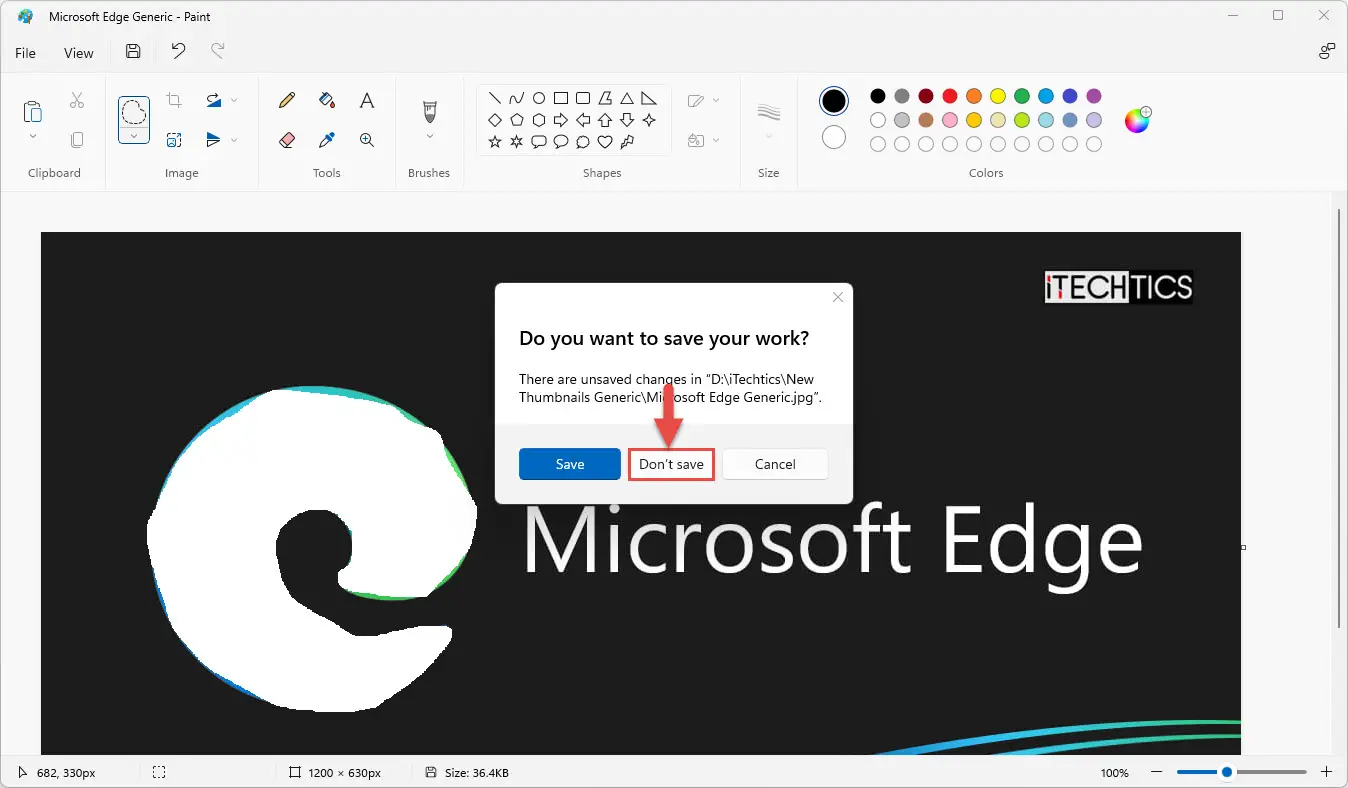Click the vertical canvas scrollbar
This screenshot has height=788, width=1348.
(x=1339, y=418)
